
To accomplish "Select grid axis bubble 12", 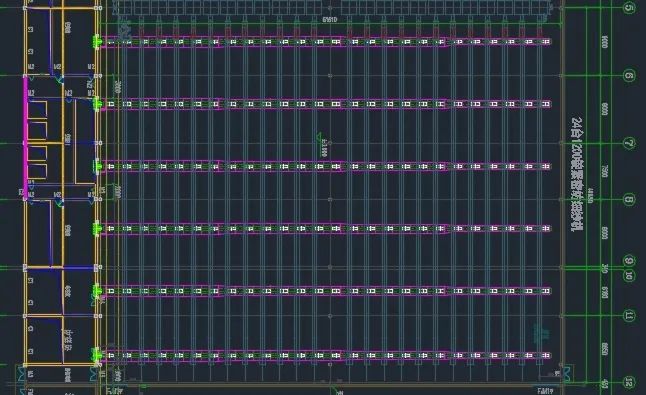I will pyautogui.click(x=629, y=383).
